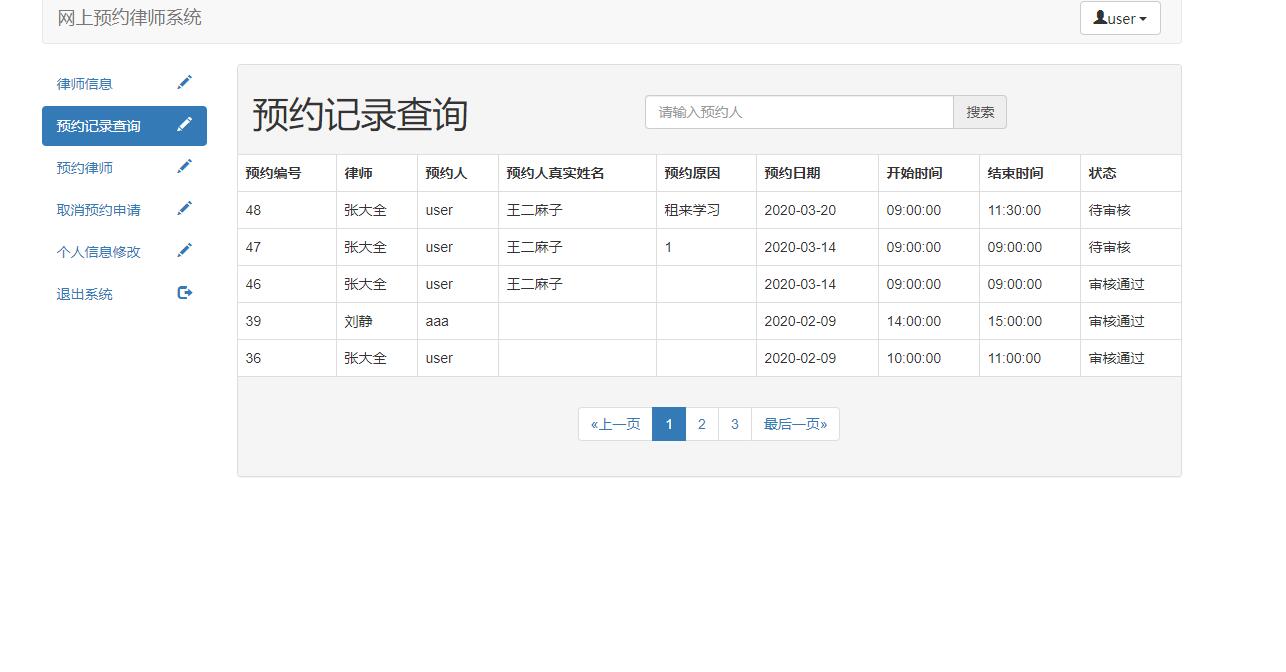Viewport: 1286px width, 672px height.
Task: Select the appointment record numbered 48
Action: [253, 210]
